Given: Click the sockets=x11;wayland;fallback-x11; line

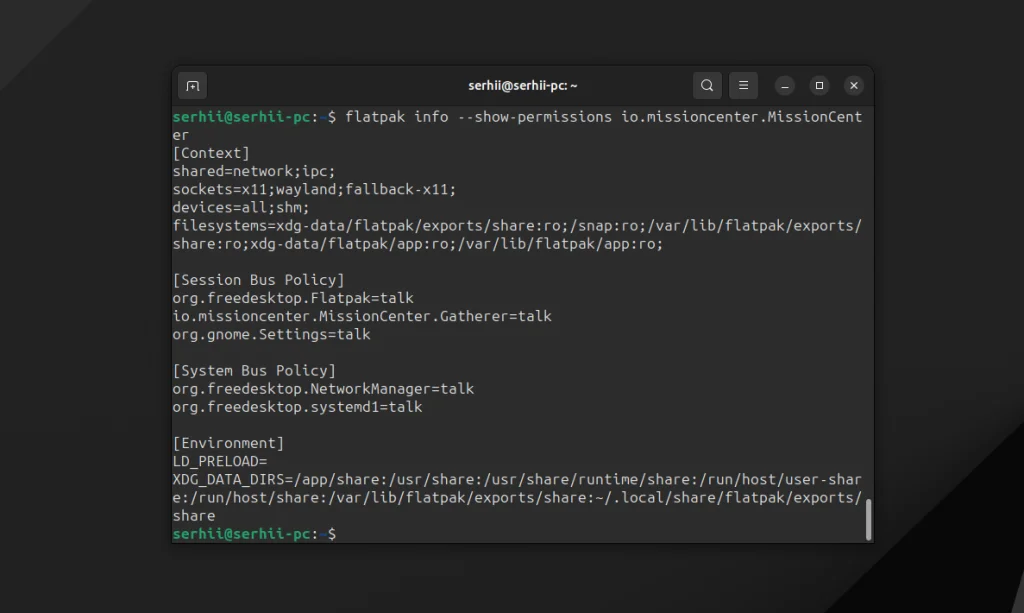Looking at the screenshot, I should (x=314, y=189).
